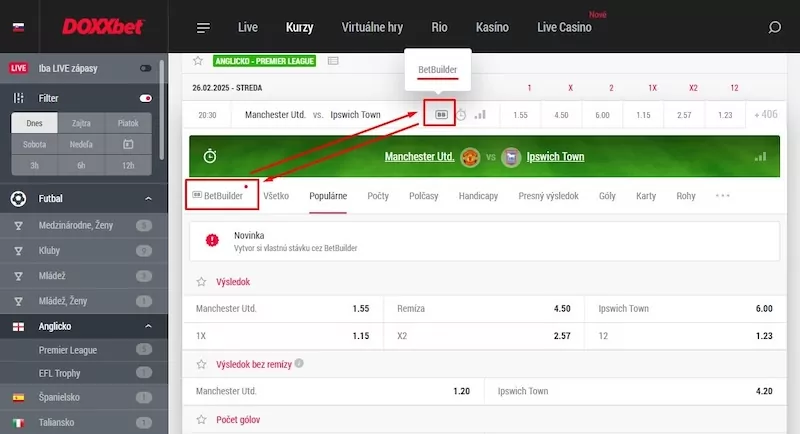This screenshot has width=800, height=434.
Task: Star the Počet gólov market
Action: (x=202, y=420)
